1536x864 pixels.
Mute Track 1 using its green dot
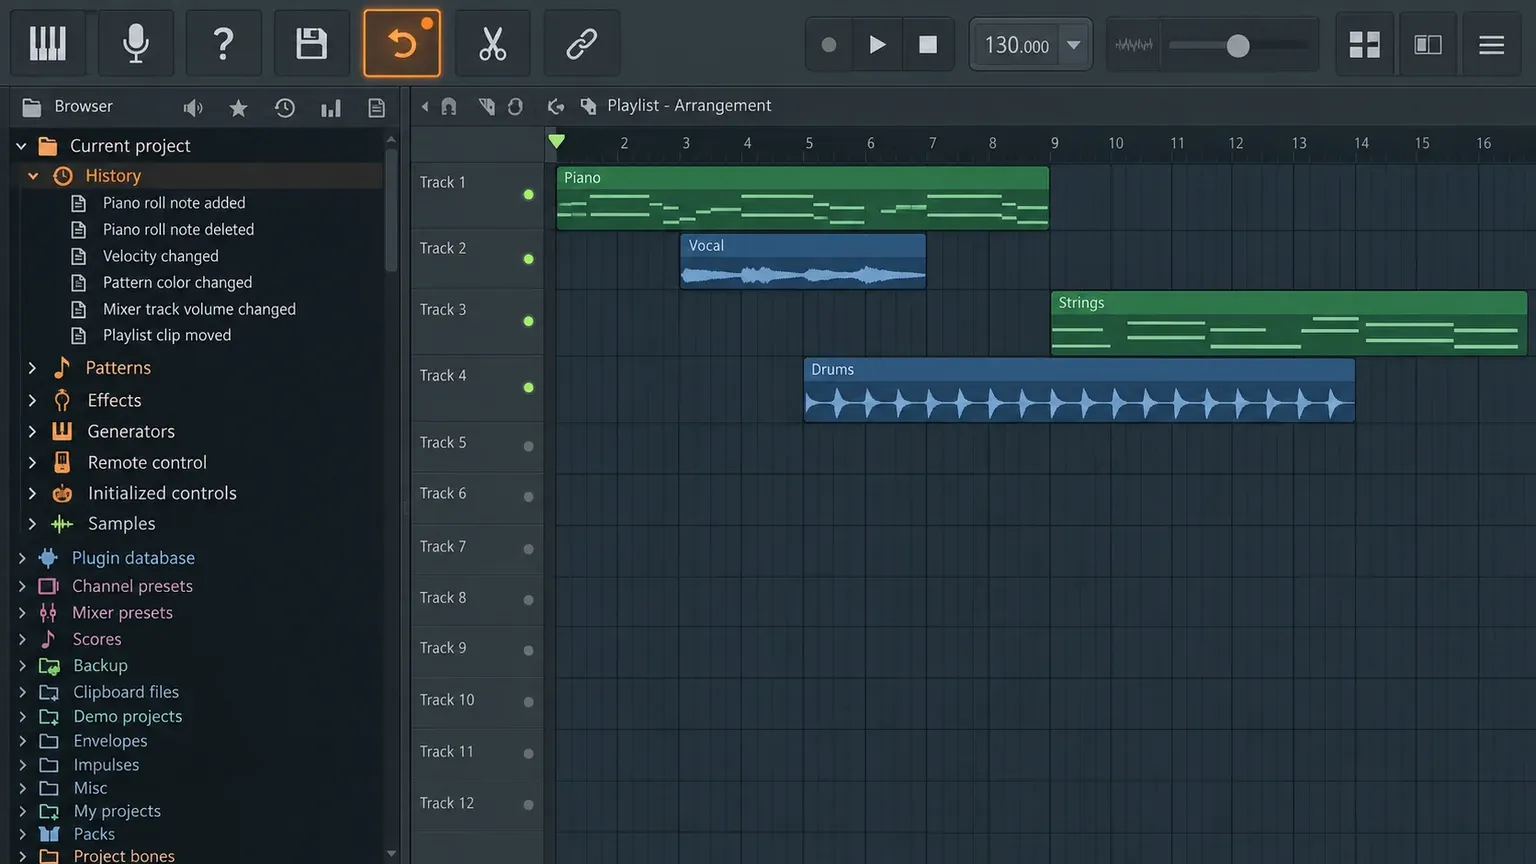pyautogui.click(x=529, y=194)
